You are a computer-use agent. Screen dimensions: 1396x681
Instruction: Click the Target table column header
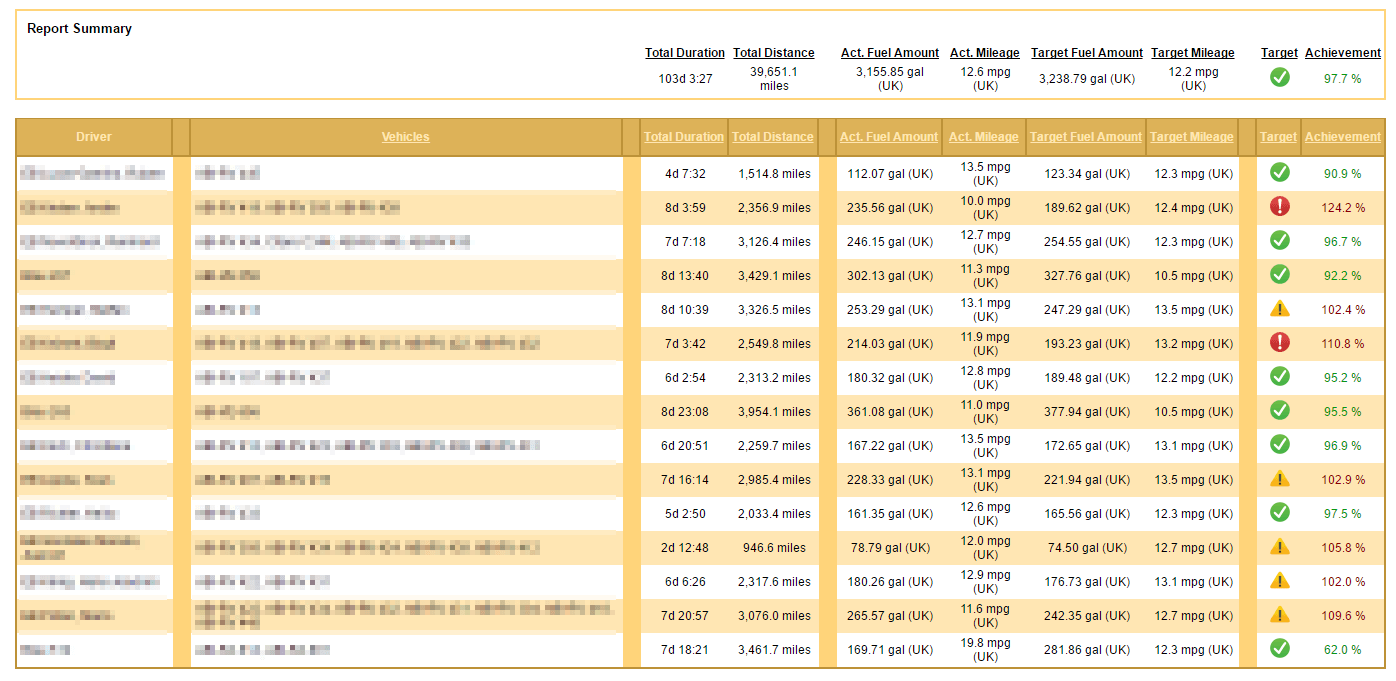coord(1278,137)
